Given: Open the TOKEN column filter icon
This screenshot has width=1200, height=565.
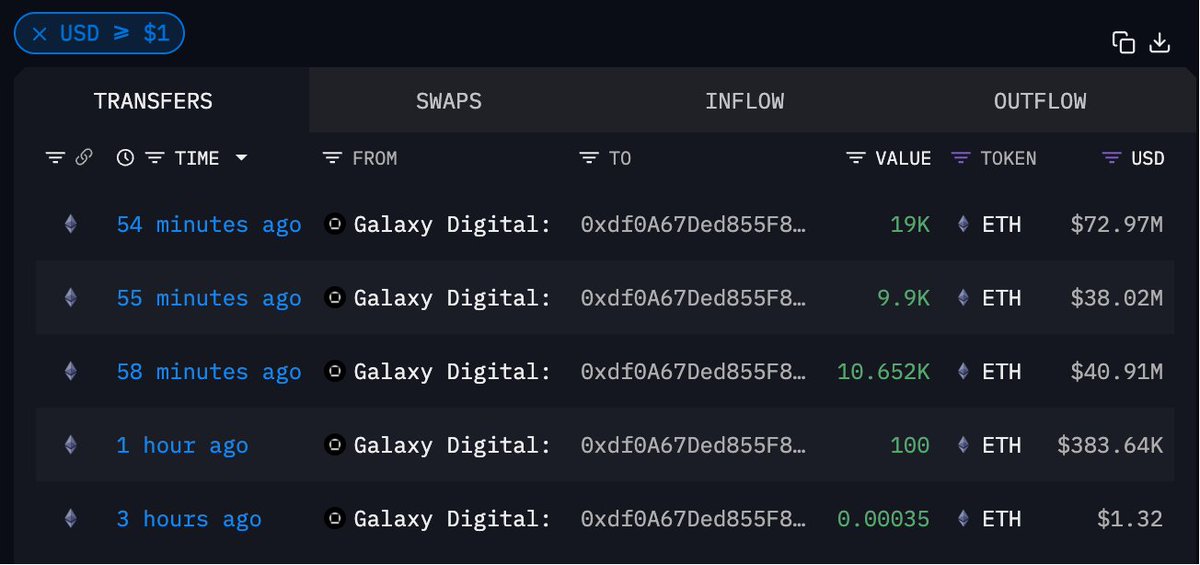Looking at the screenshot, I should (961, 158).
